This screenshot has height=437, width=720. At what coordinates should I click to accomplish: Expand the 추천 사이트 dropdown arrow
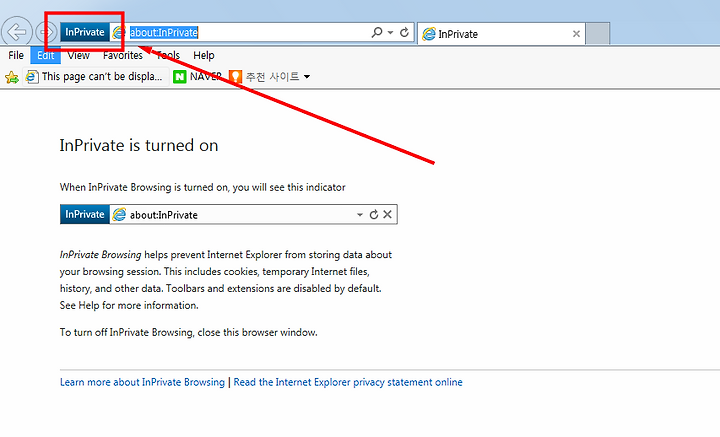(307, 77)
